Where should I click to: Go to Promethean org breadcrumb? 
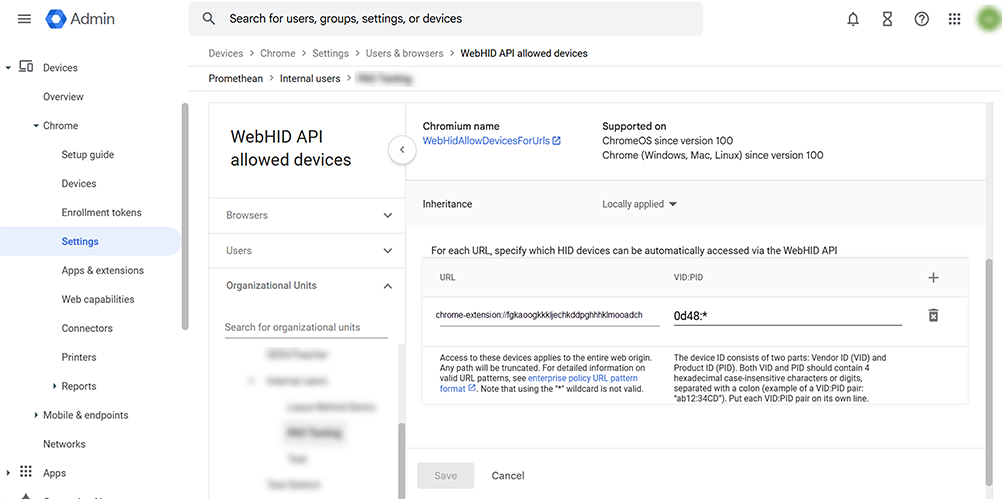[236, 79]
